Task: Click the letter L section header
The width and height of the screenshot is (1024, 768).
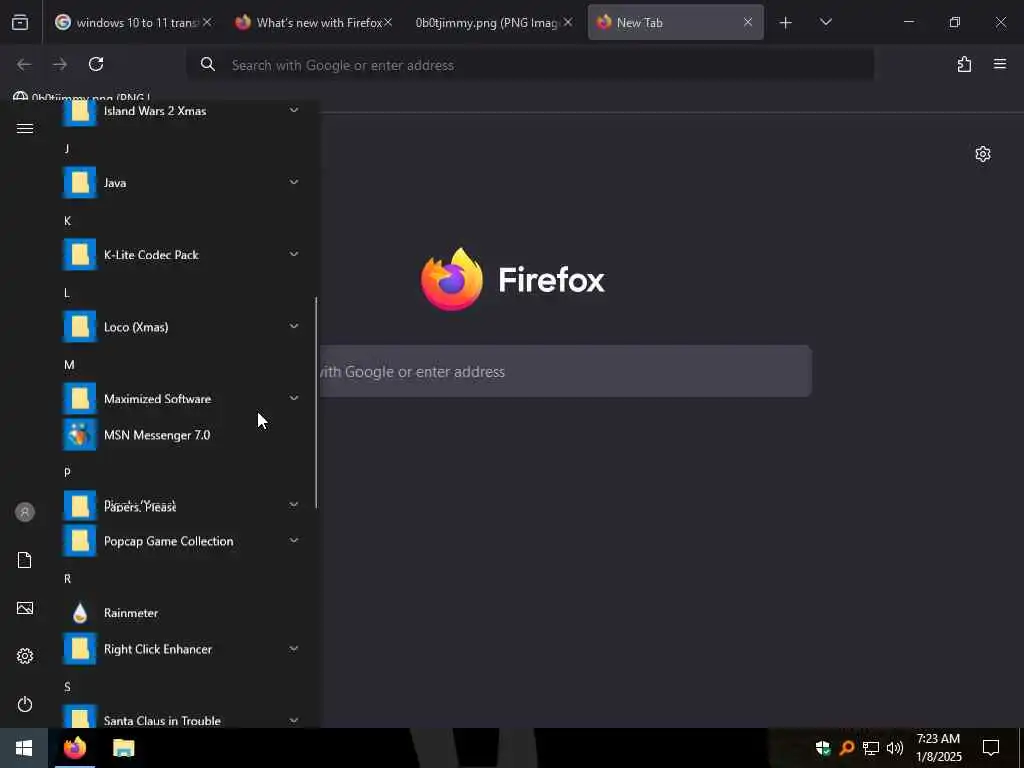Action: (x=67, y=293)
